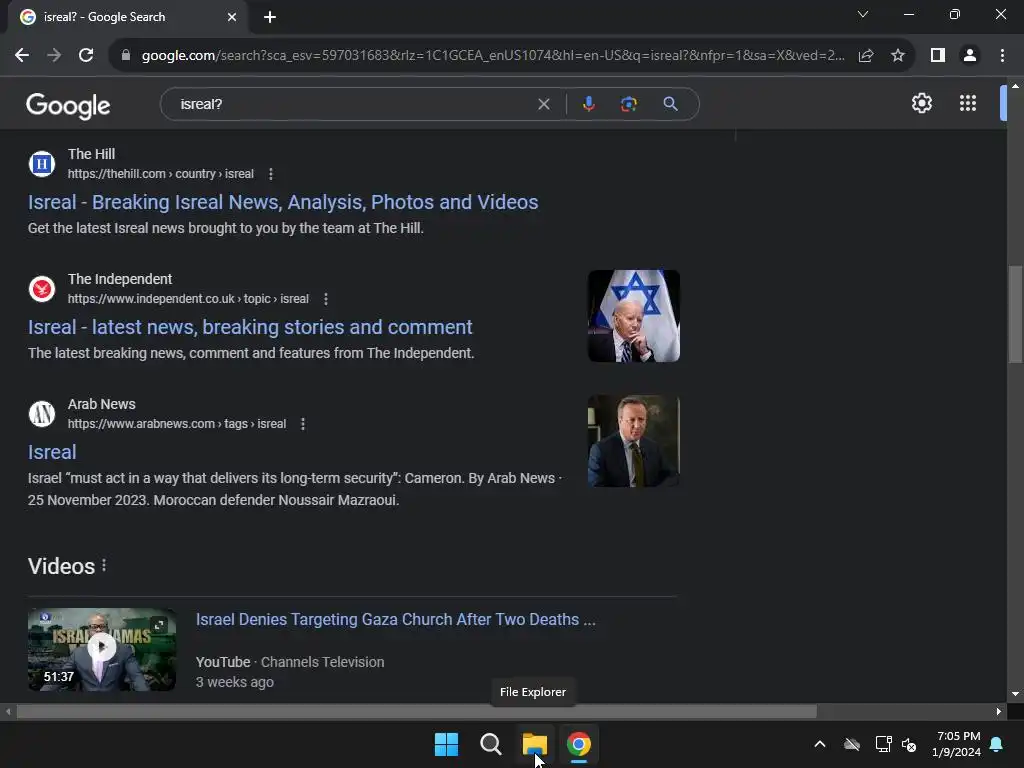Open Independent result thumbnail image
1024x768 pixels.
click(x=633, y=316)
